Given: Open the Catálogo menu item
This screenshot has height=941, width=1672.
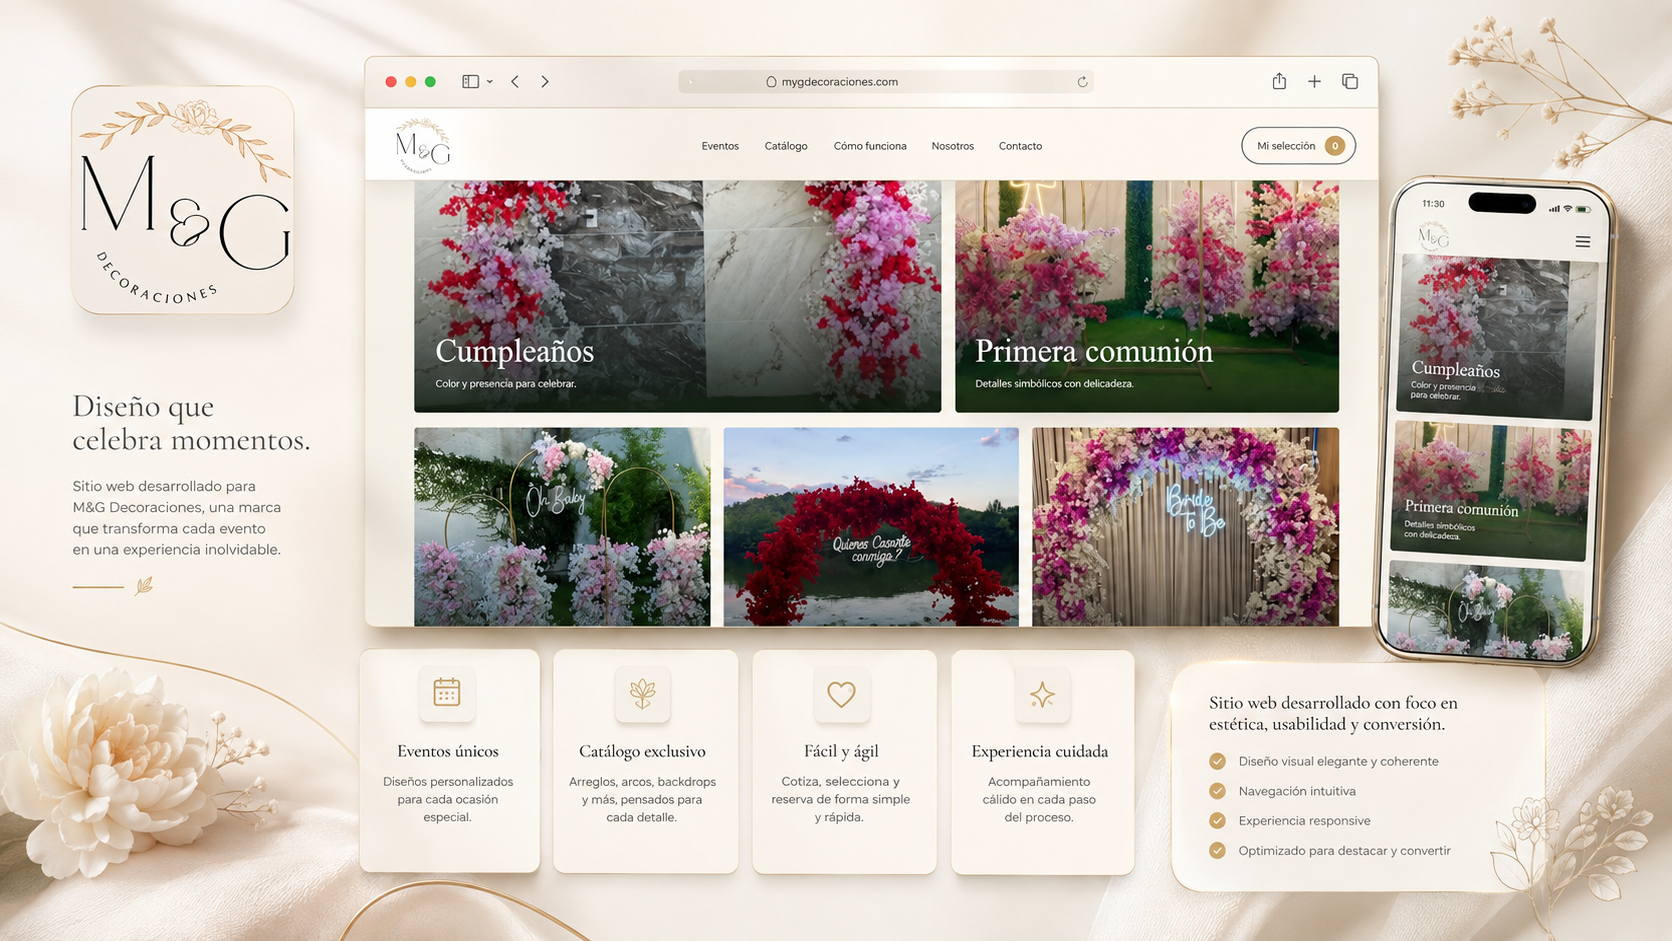Looking at the screenshot, I should [x=786, y=146].
